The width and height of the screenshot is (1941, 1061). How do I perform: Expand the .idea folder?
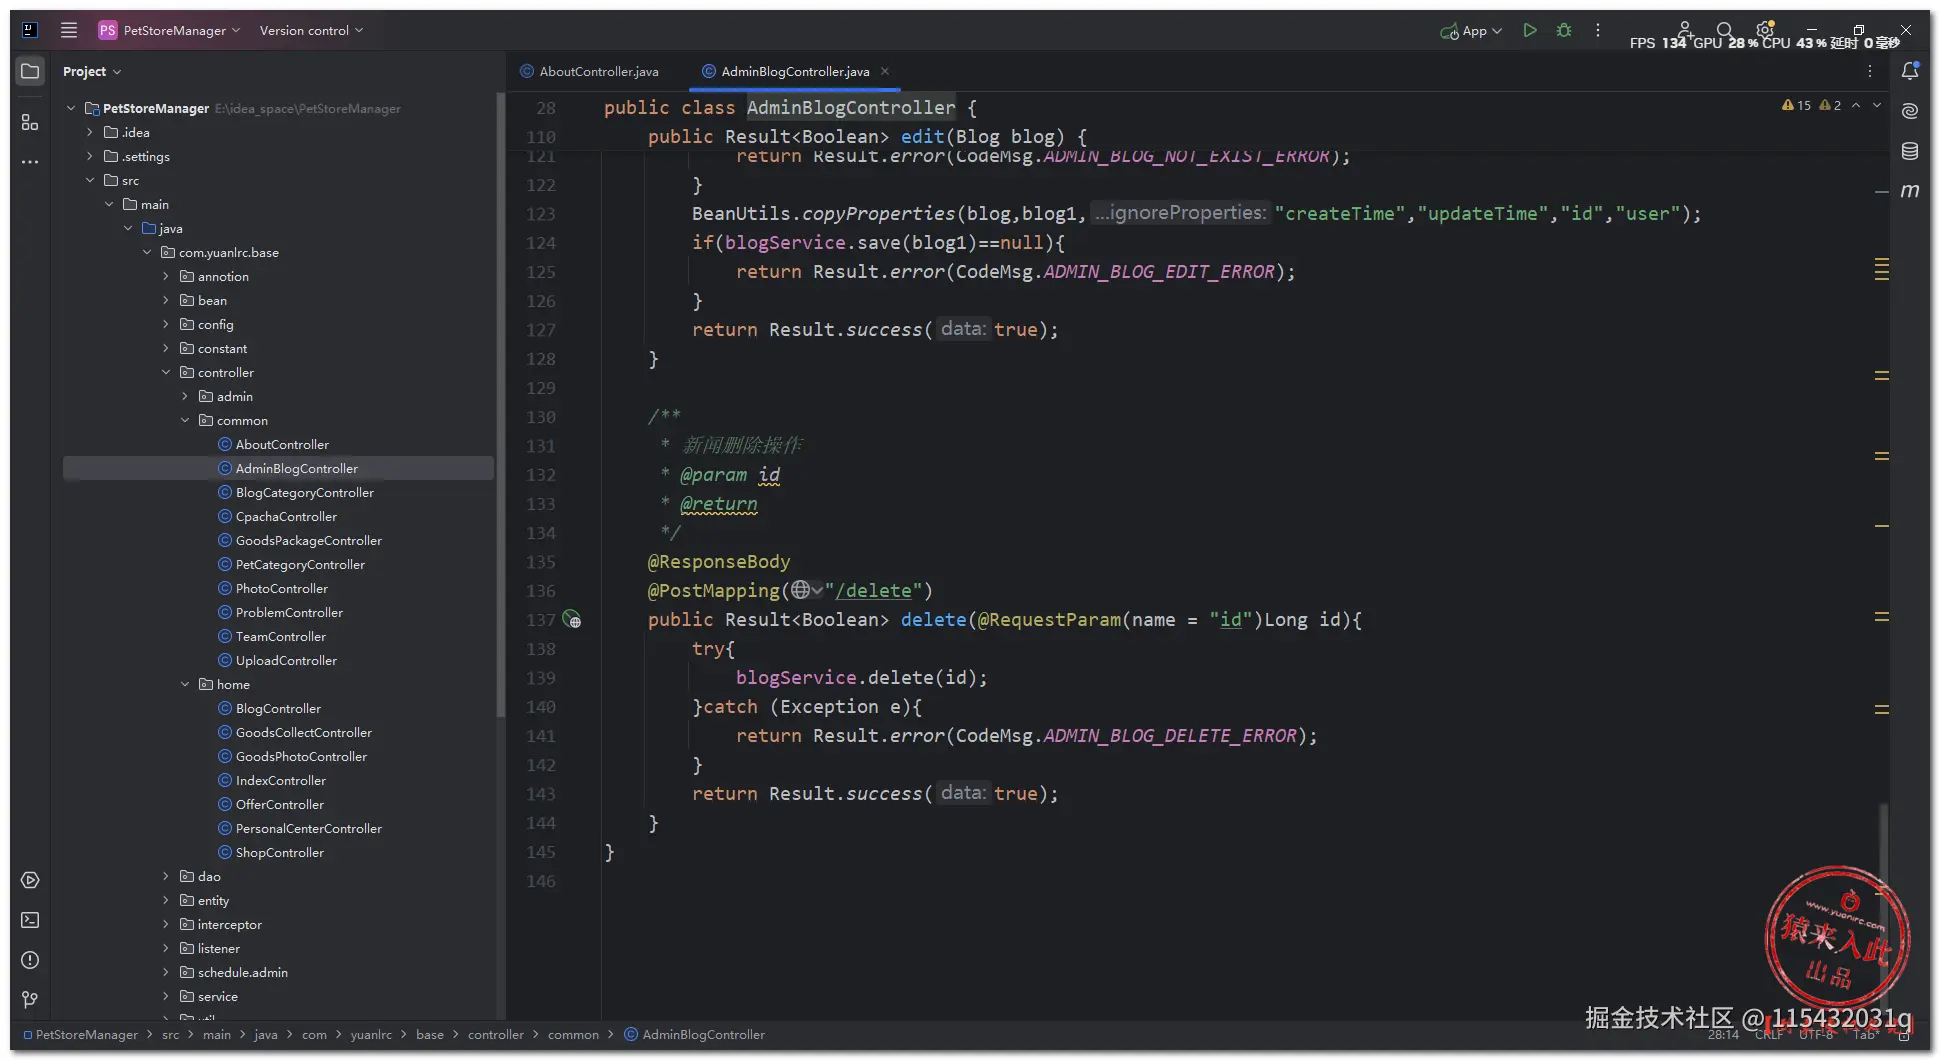pyautogui.click(x=90, y=132)
